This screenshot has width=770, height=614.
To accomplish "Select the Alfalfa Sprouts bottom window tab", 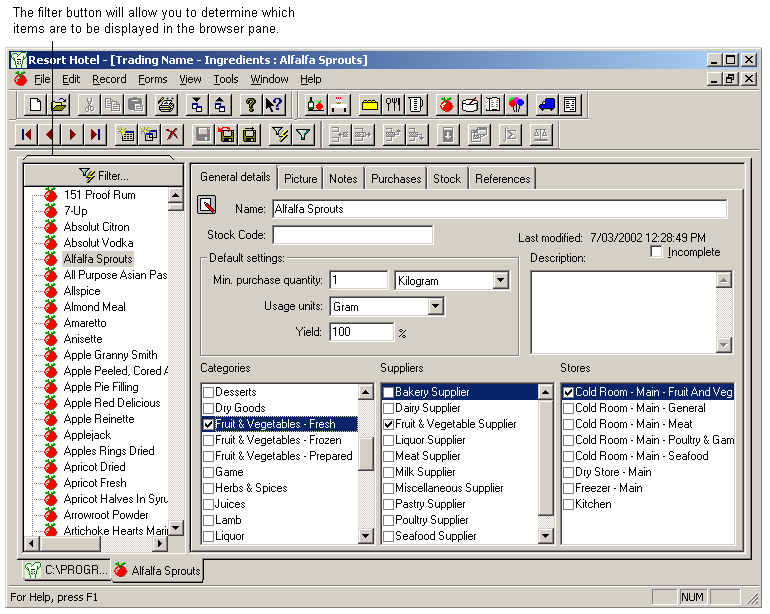I will 158,571.
